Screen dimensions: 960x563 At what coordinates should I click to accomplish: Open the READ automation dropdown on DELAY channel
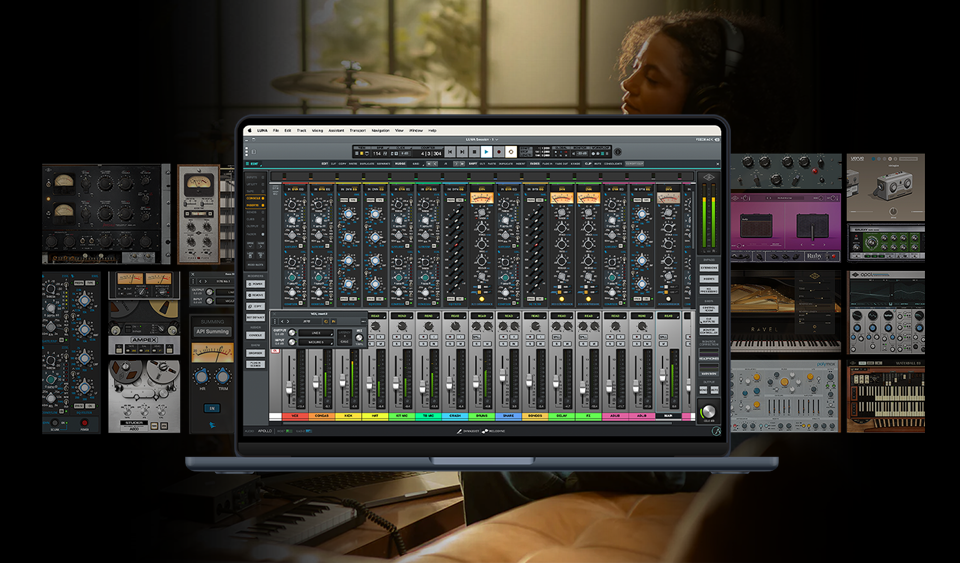[561, 315]
